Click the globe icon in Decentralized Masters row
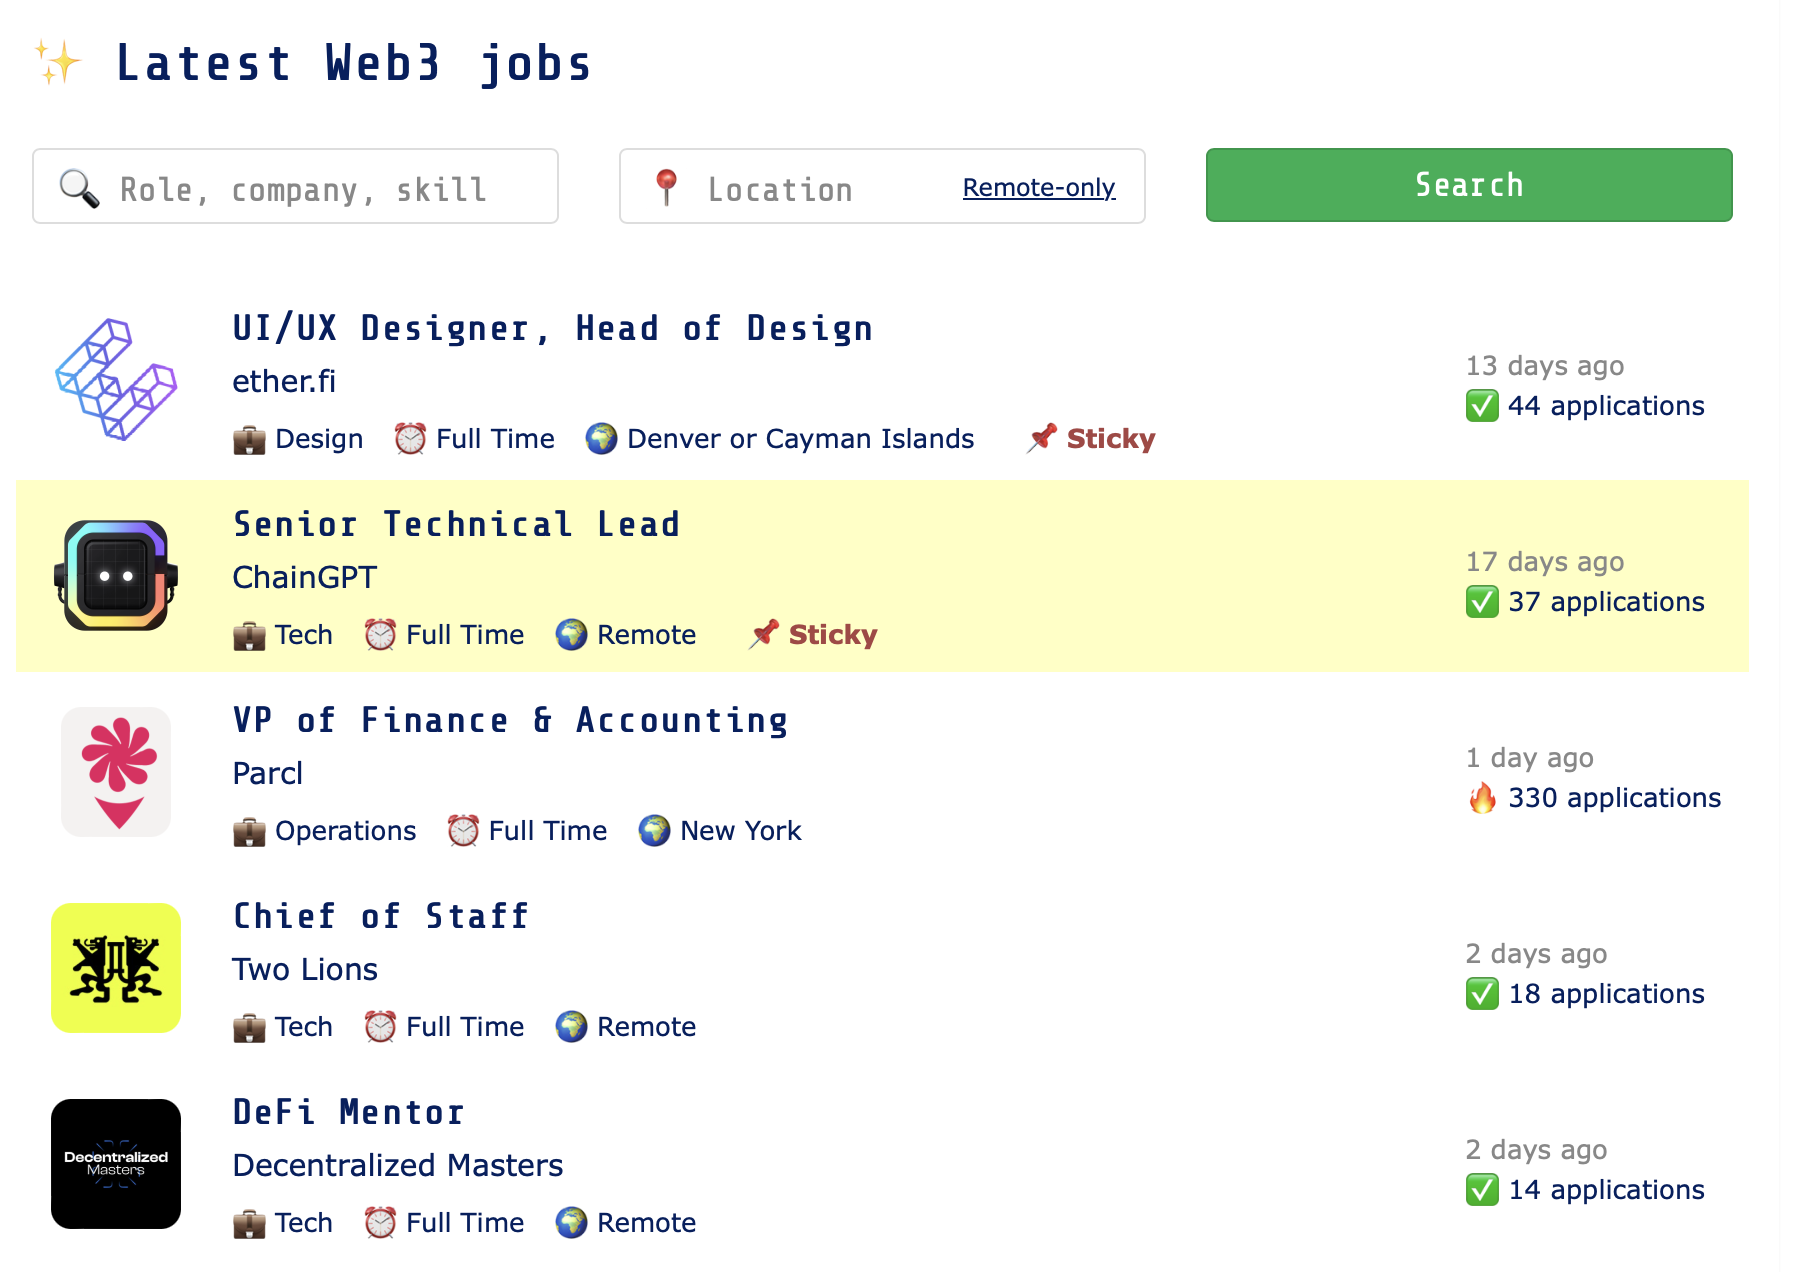Image resolution: width=1812 pixels, height=1272 pixels. coord(571,1223)
